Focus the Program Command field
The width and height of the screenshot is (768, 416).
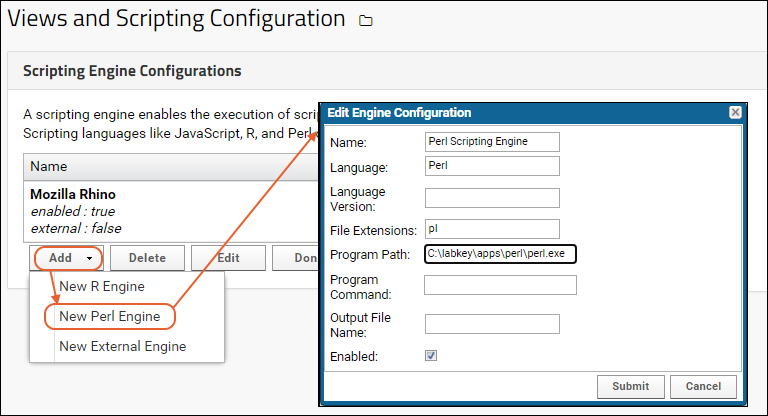click(500, 285)
